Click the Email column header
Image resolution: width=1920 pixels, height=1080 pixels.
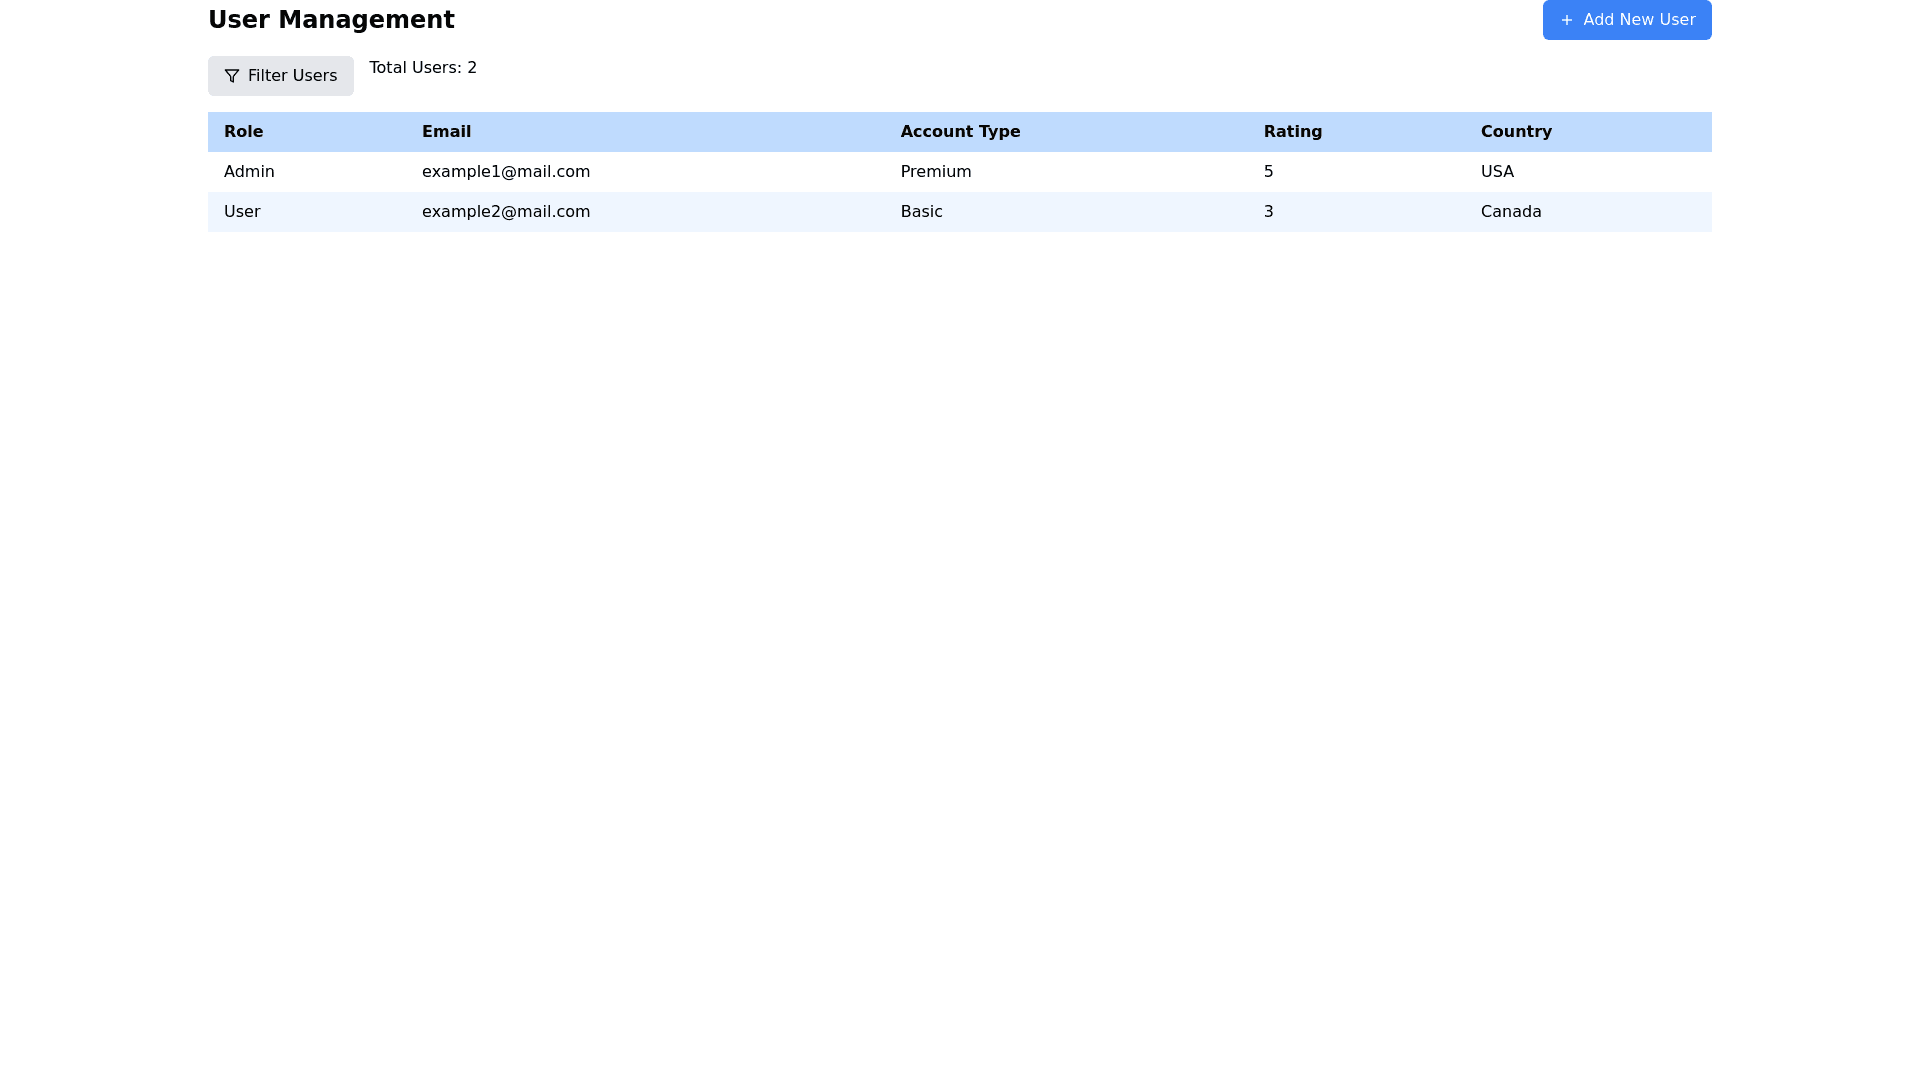pyautogui.click(x=446, y=132)
